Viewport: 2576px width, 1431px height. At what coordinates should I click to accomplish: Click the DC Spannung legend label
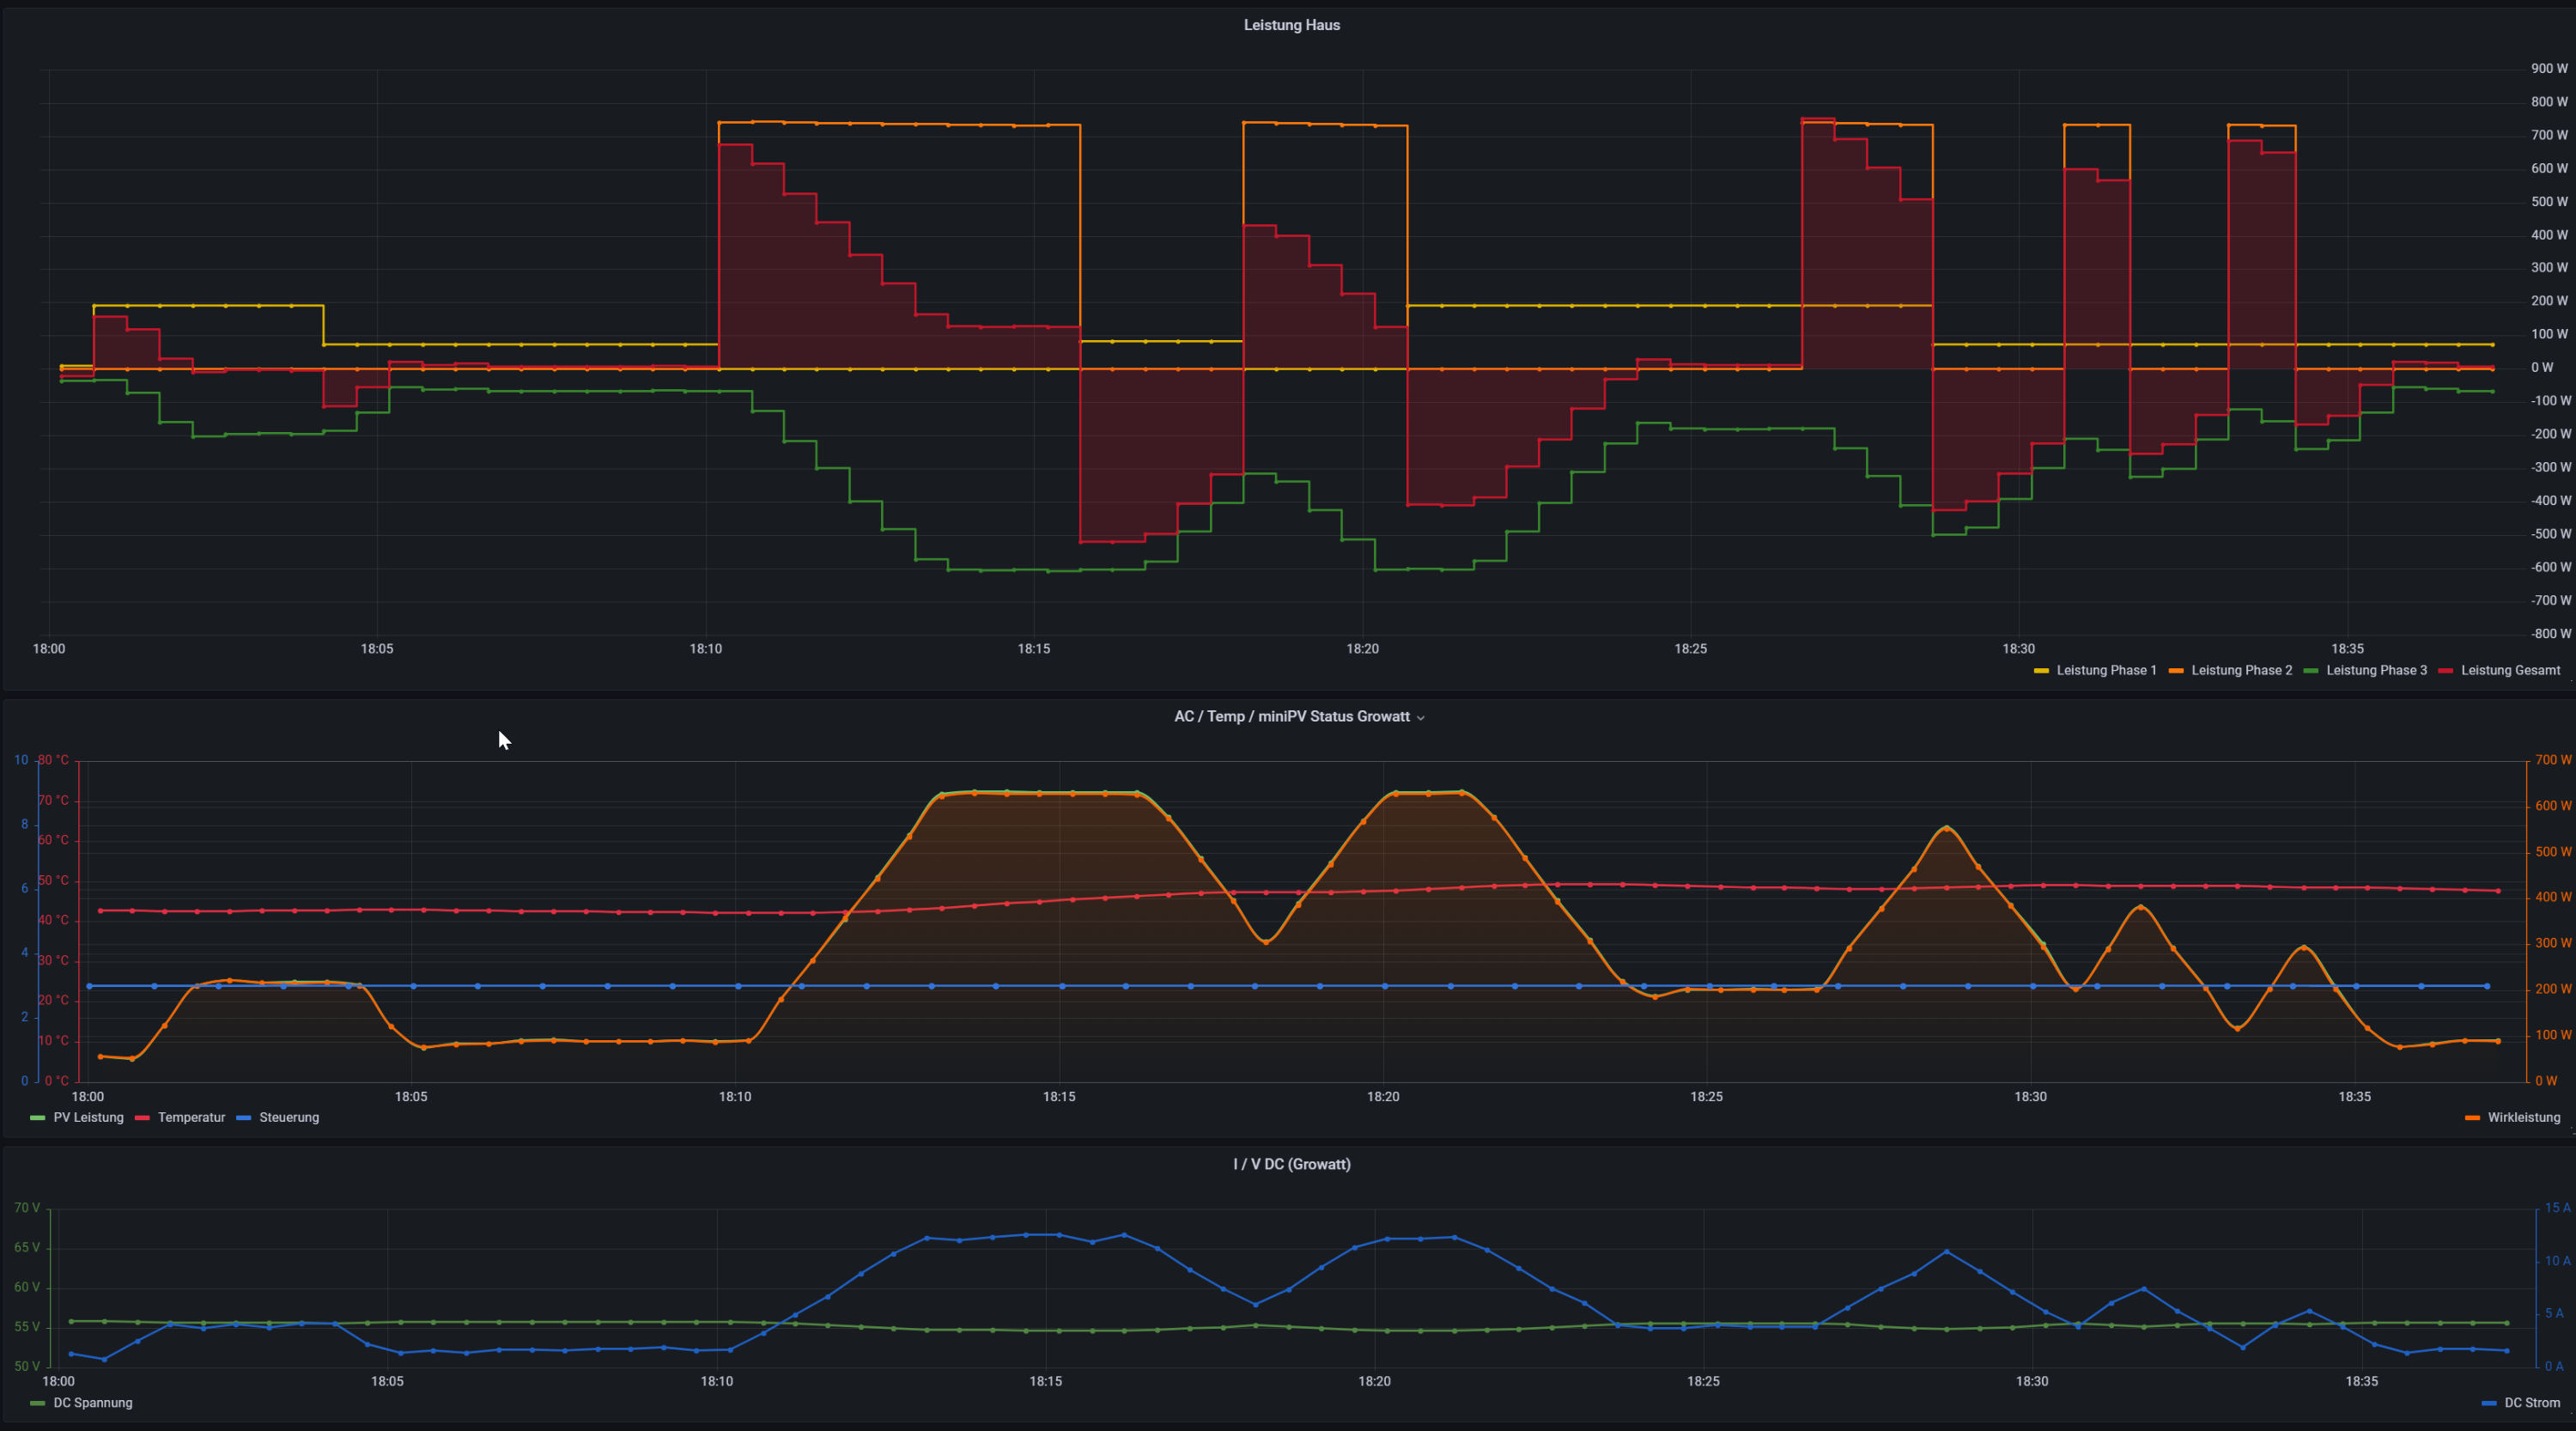(x=93, y=1402)
